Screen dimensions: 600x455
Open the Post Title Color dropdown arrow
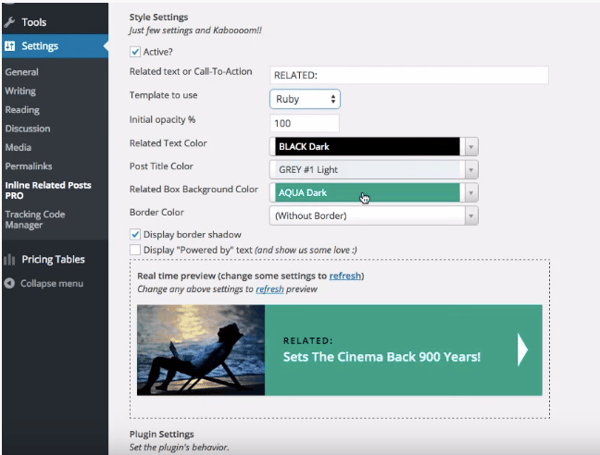point(471,169)
